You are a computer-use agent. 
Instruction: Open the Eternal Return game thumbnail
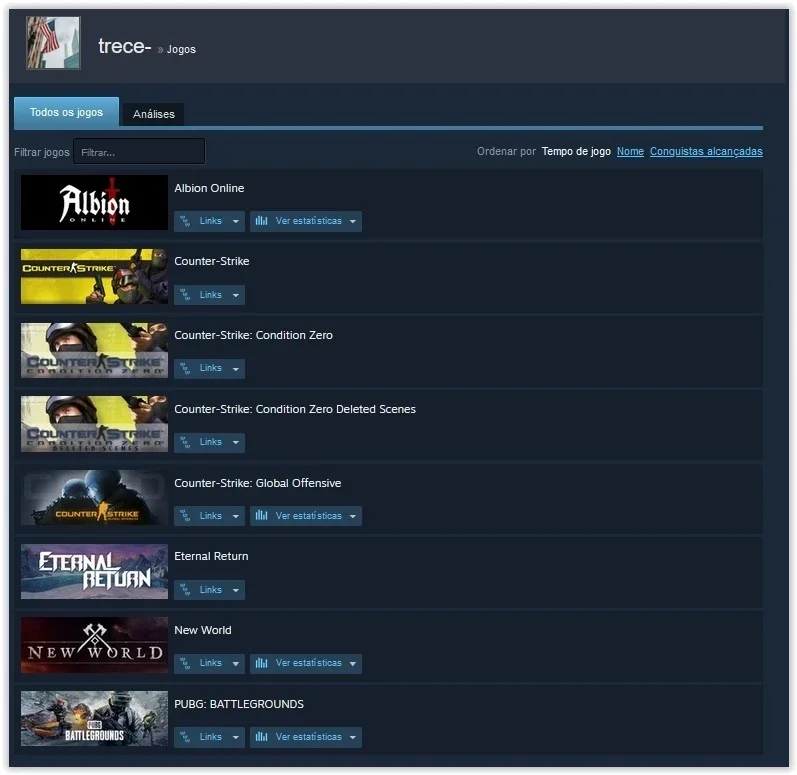coord(95,571)
